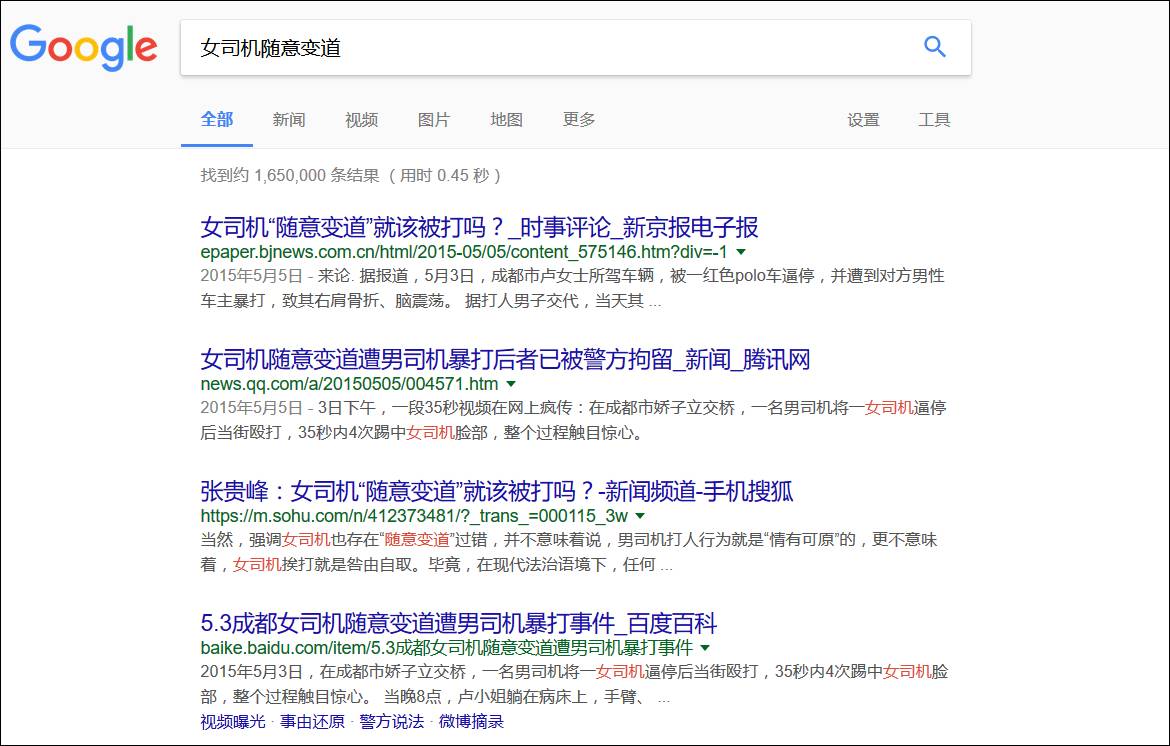Switch to the 视频 tab

361,119
